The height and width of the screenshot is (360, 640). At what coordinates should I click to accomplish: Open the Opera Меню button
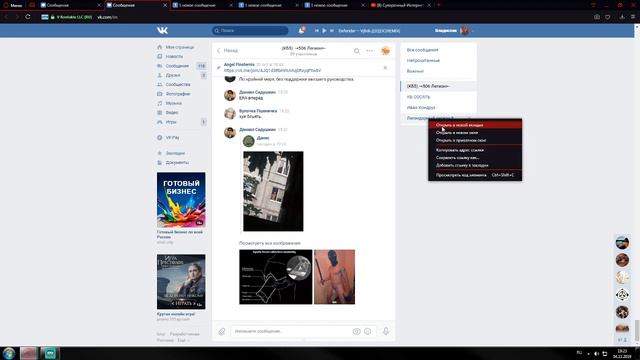pos(12,5)
